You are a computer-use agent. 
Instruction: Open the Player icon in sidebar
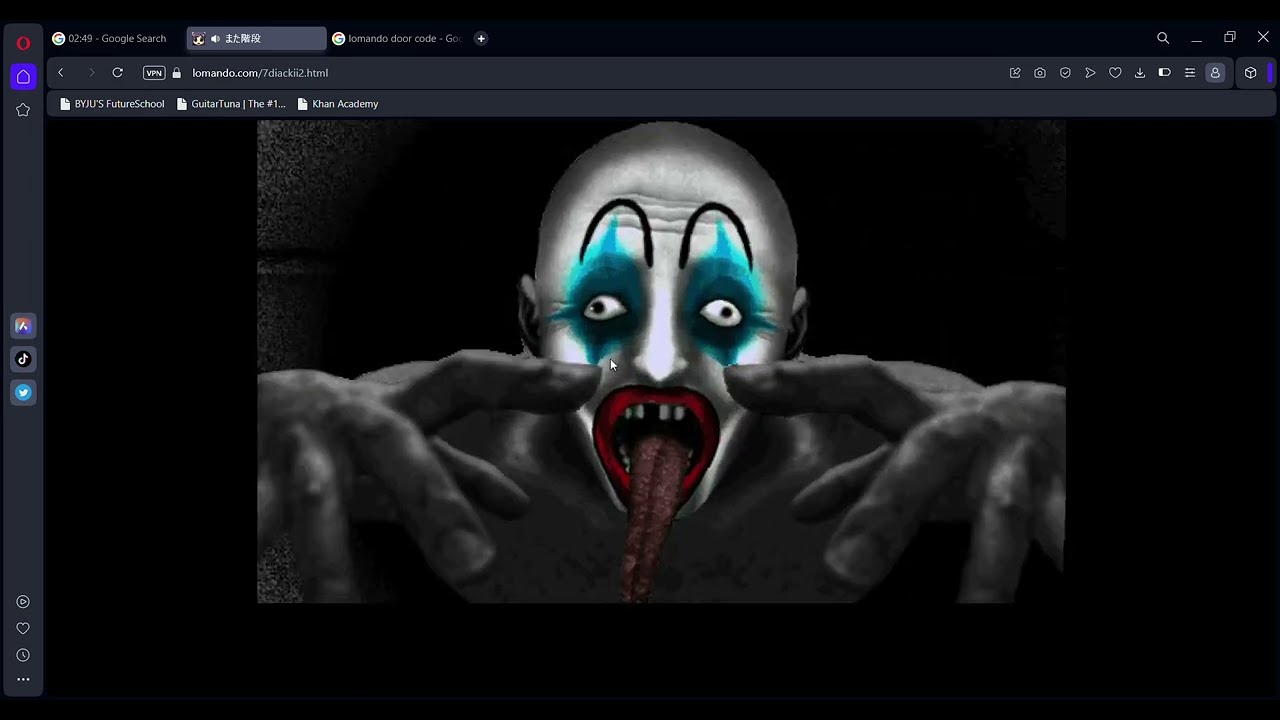tap(23, 602)
